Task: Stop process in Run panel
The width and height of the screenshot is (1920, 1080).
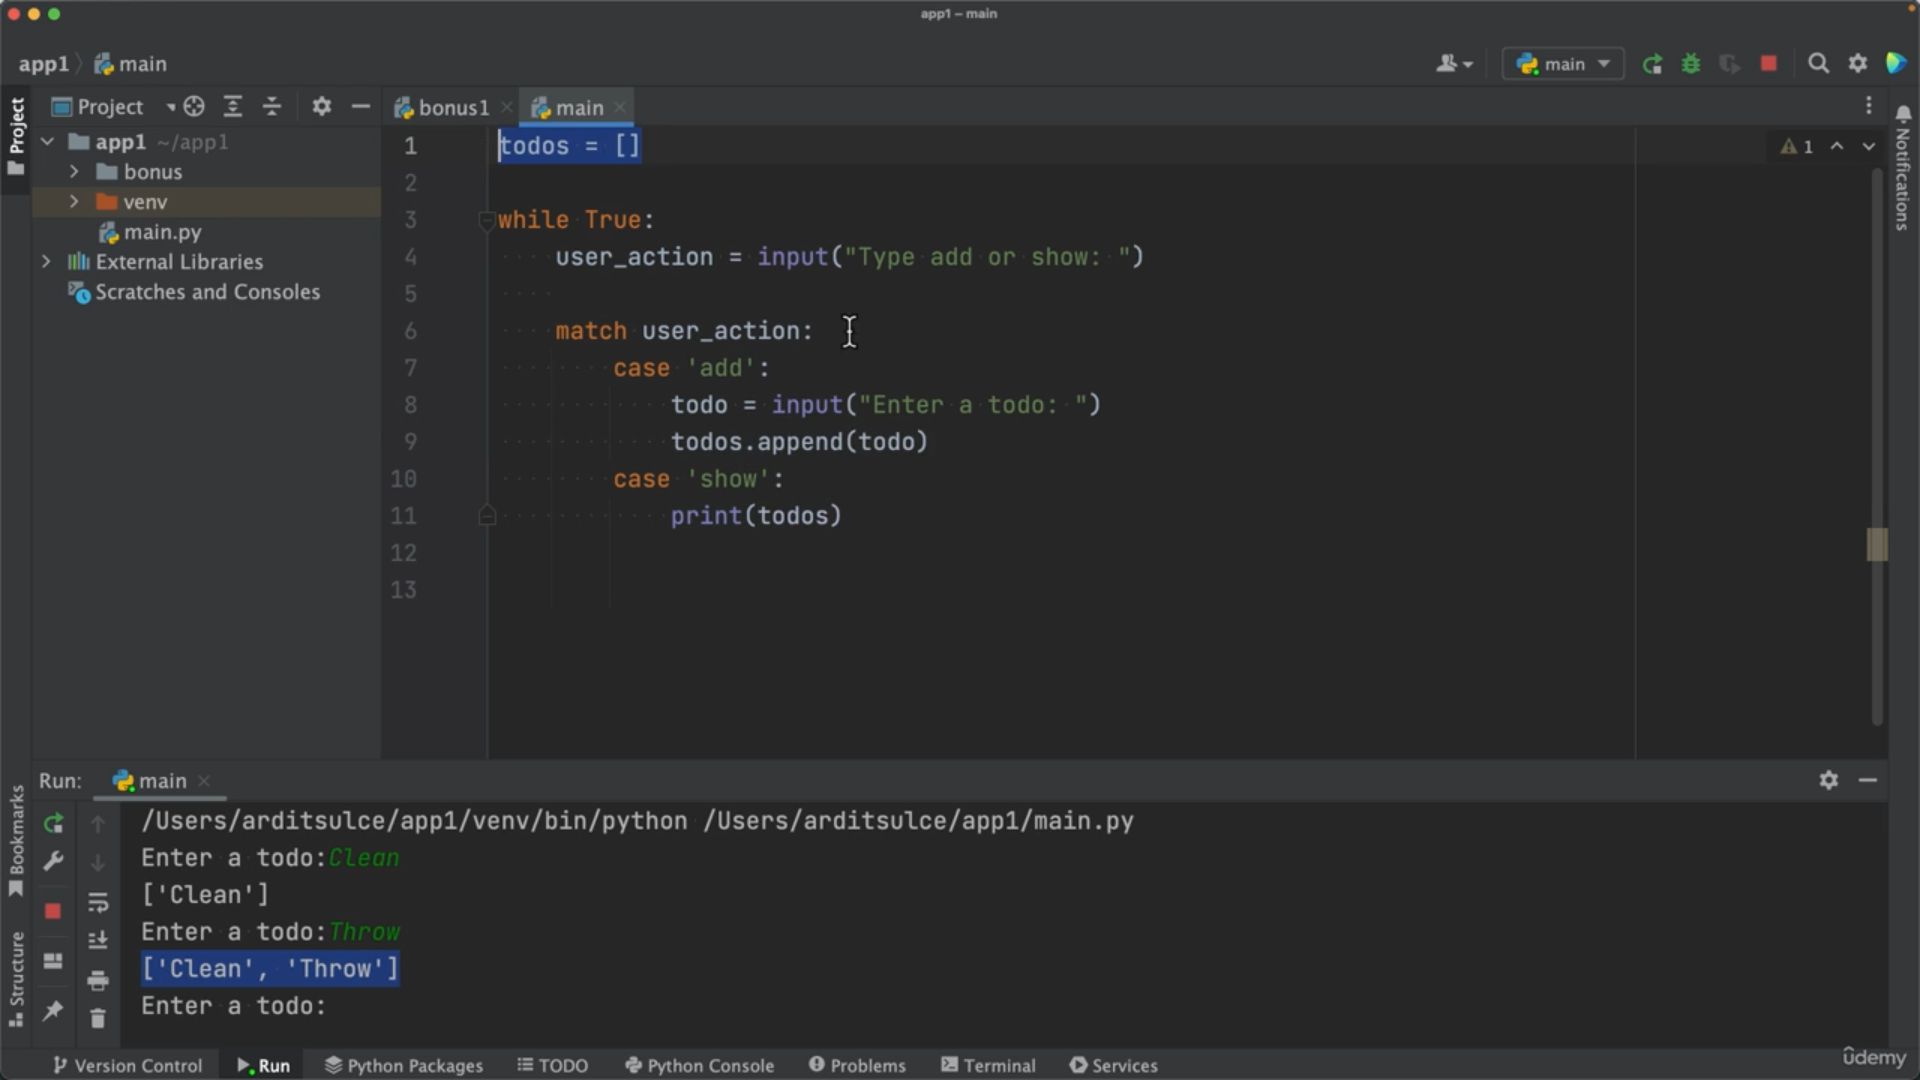Action: tap(53, 911)
